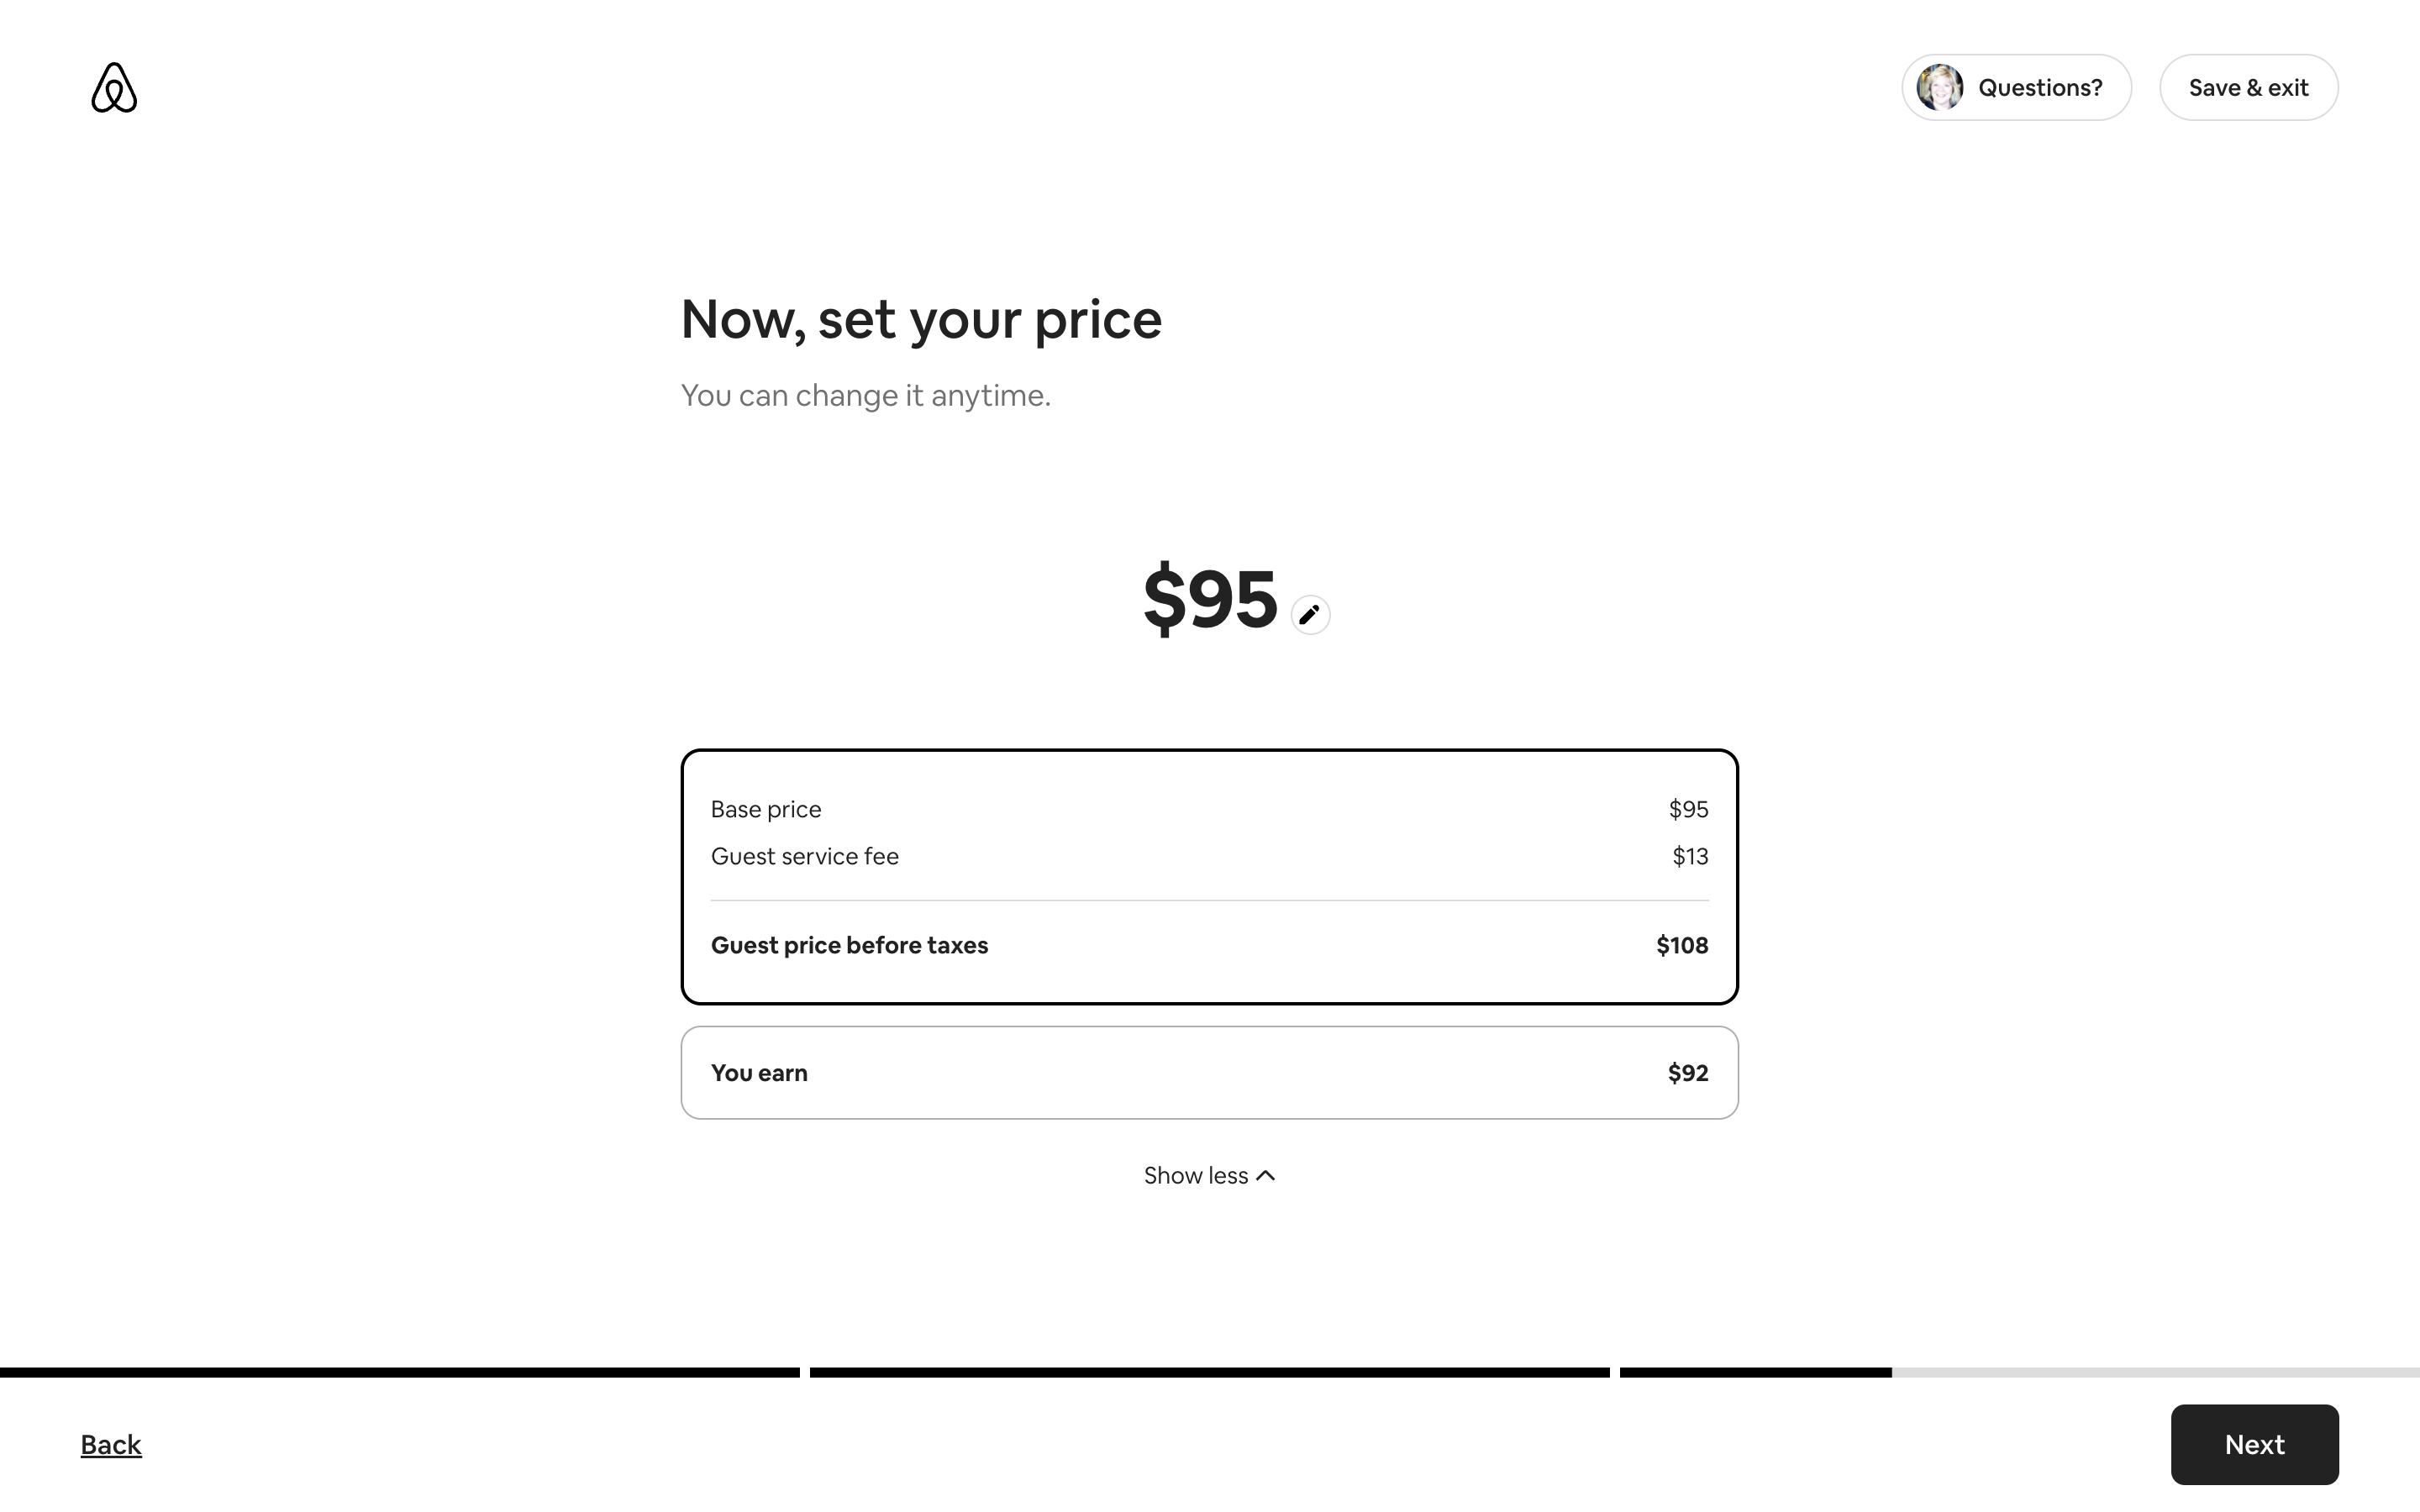Open the Questions? help button
This screenshot has width=2420, height=1512.
tap(2016, 88)
